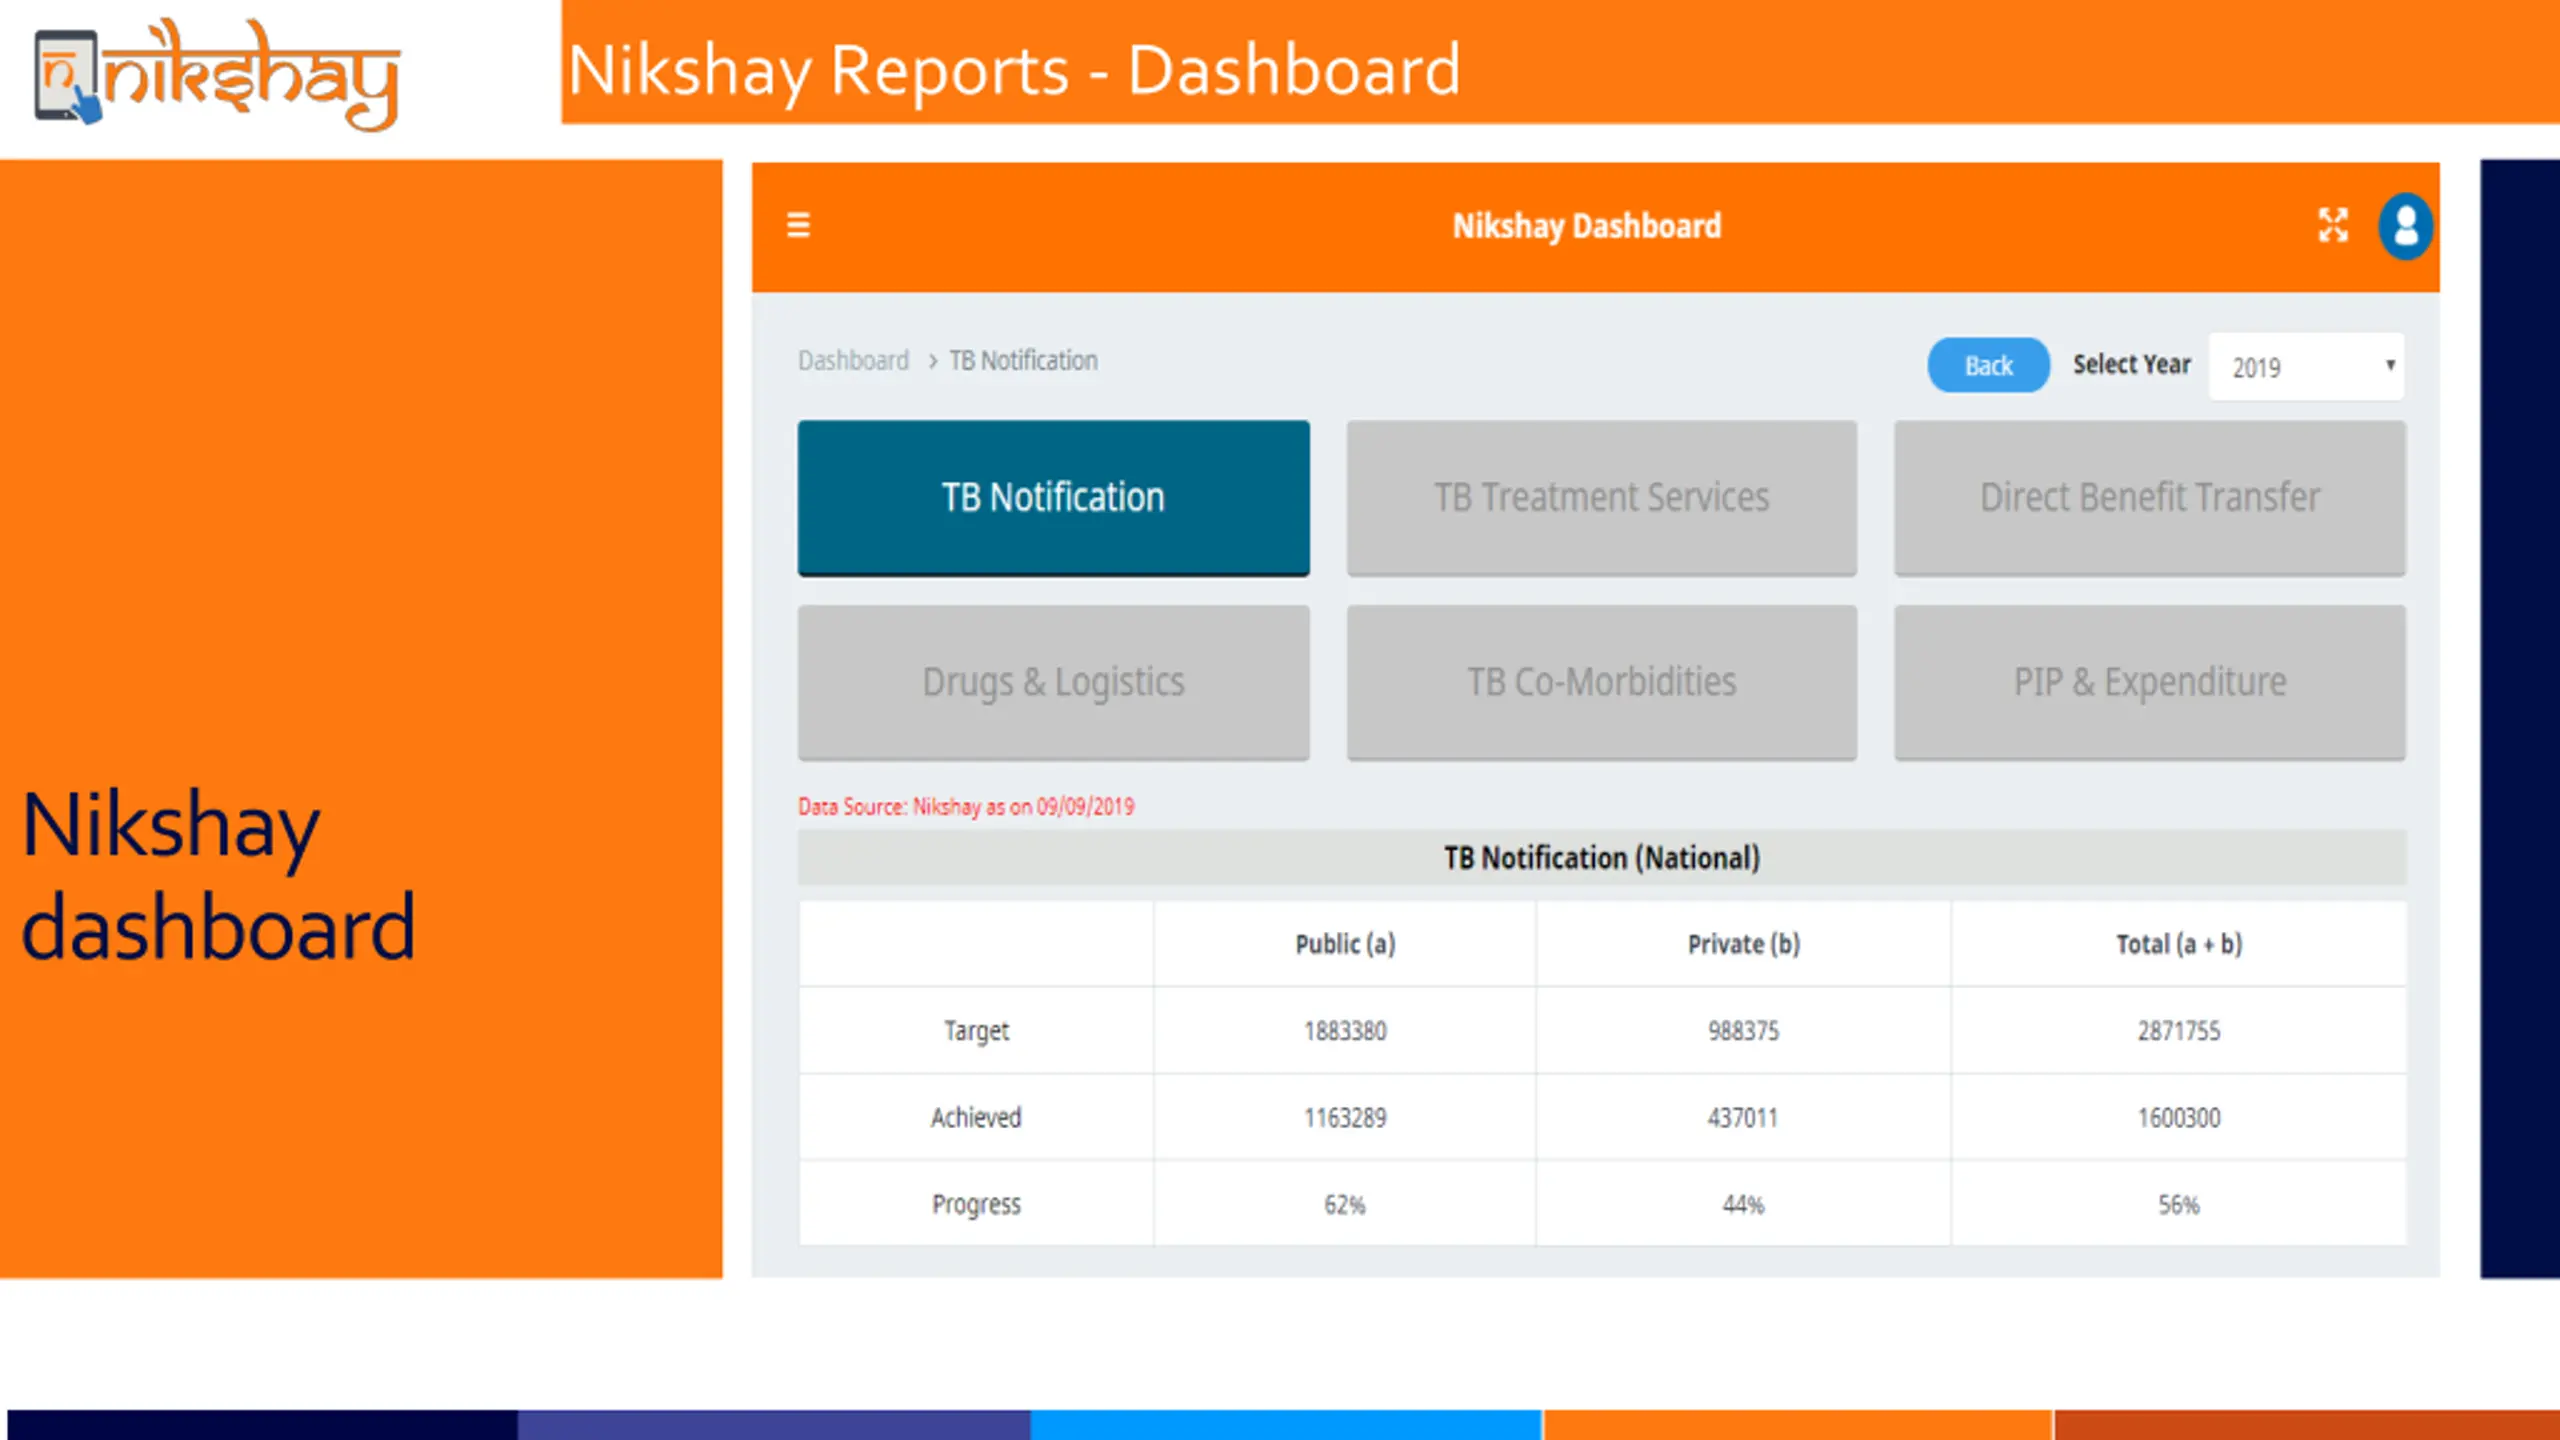Click the total progress value 56%

(2179, 1204)
